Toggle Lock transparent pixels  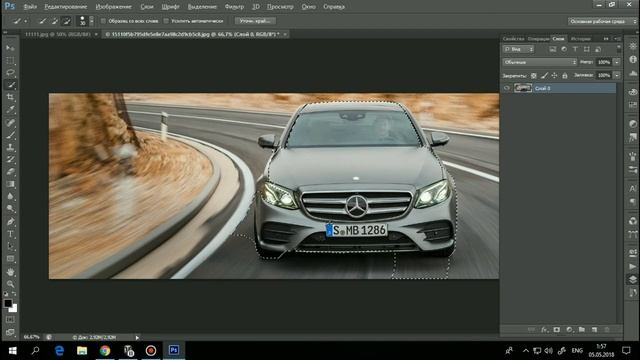[x=533, y=76]
